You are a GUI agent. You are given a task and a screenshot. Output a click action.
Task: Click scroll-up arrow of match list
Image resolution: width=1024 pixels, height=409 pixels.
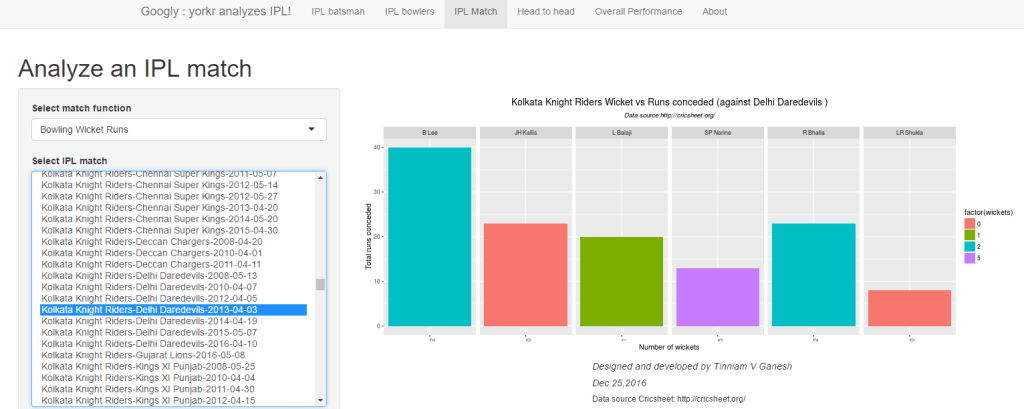(320, 177)
